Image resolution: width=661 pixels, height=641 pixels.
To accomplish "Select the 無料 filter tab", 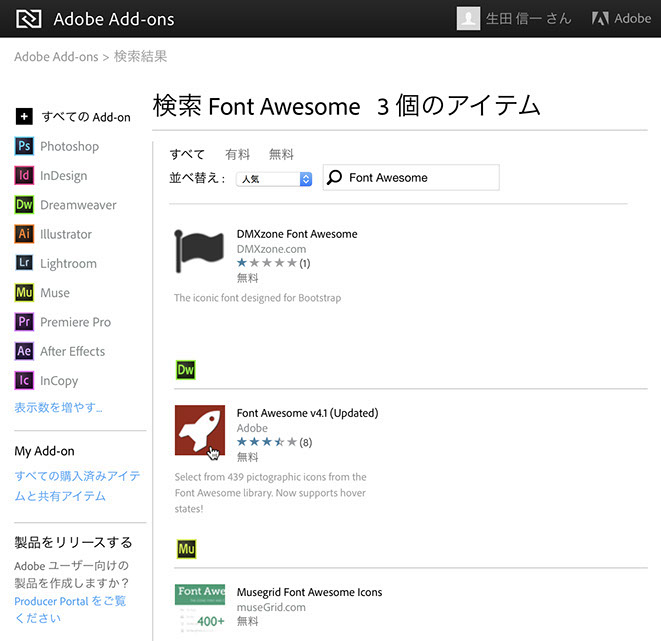I will coord(281,154).
